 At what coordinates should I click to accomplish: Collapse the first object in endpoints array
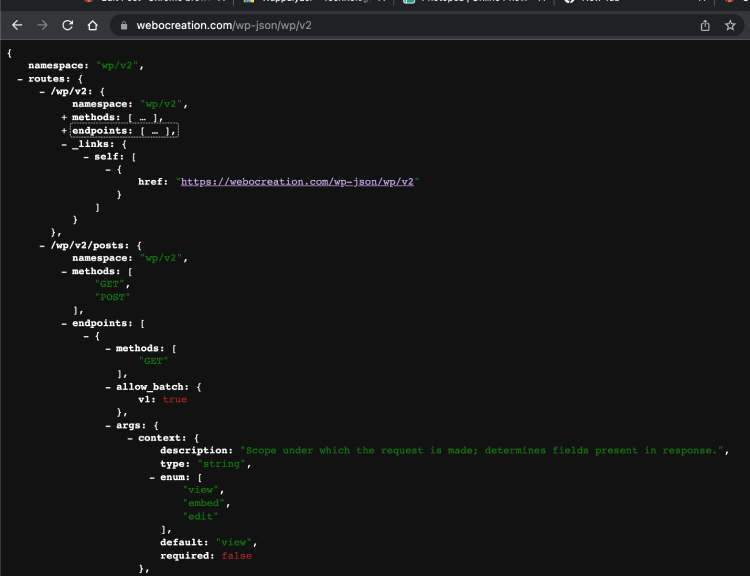86,336
